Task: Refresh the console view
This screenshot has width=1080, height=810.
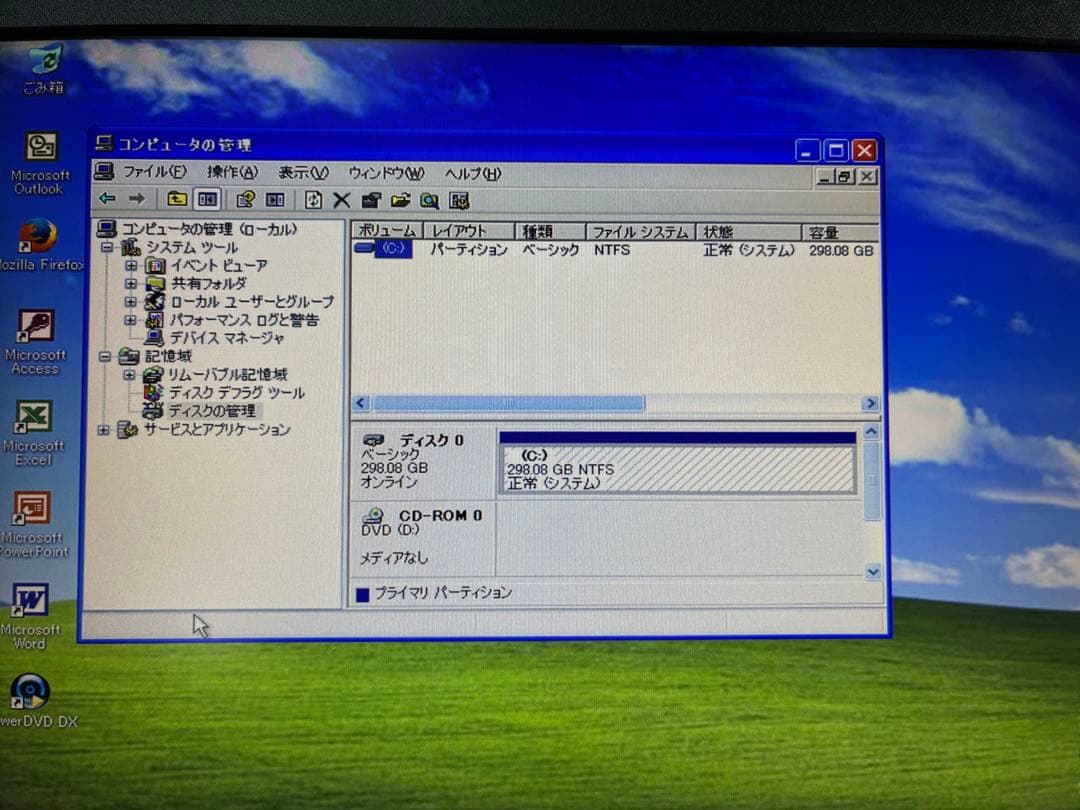Action: pos(313,200)
